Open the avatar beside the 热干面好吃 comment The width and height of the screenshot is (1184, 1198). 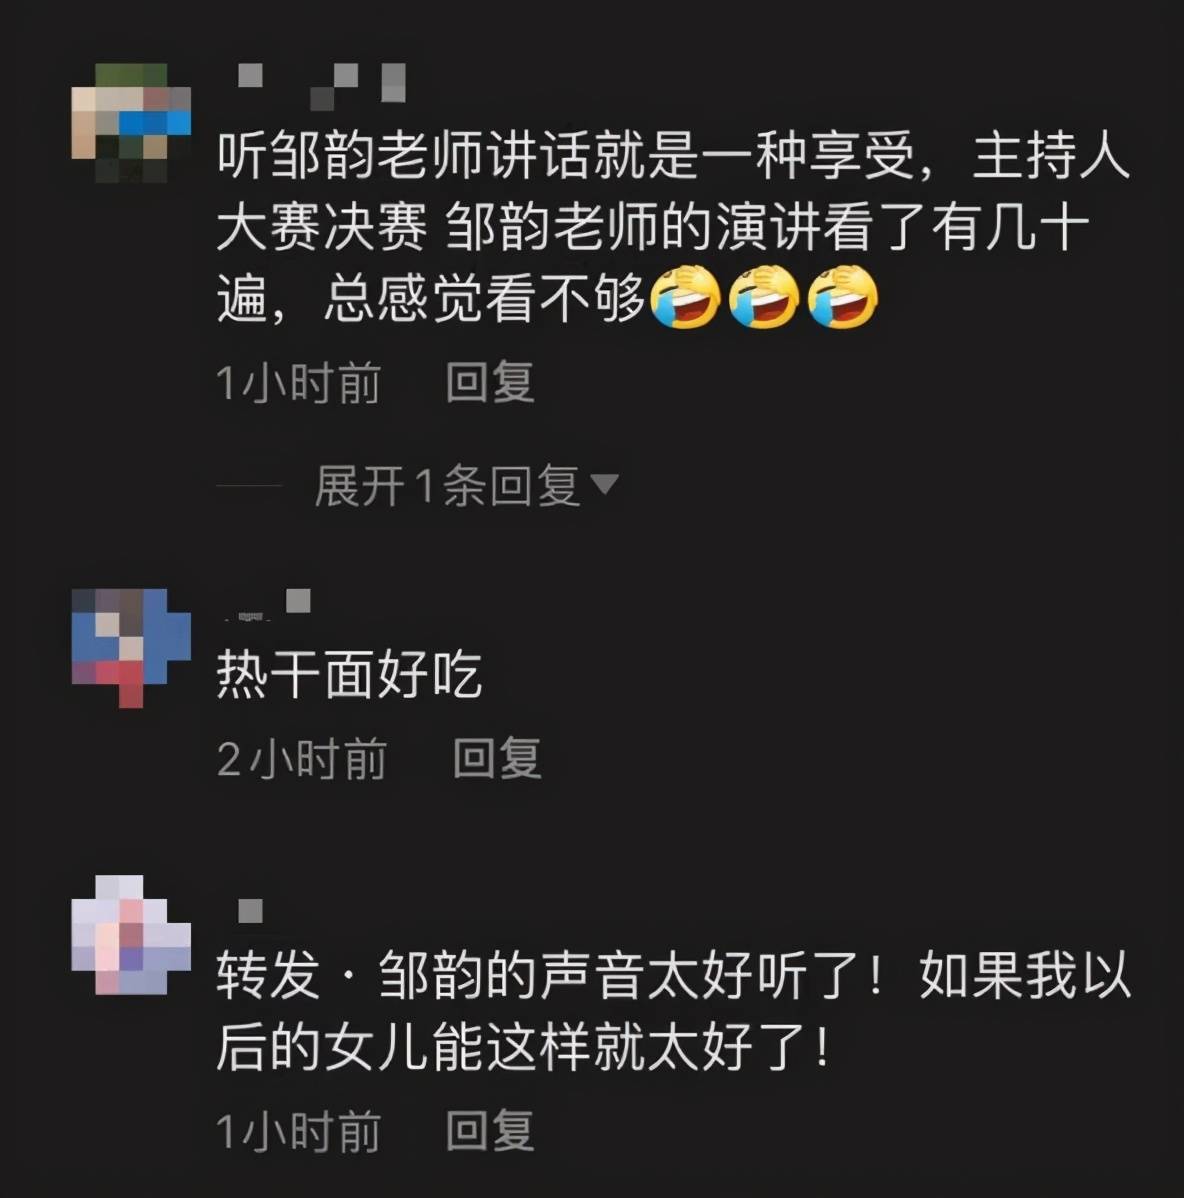coord(131,648)
